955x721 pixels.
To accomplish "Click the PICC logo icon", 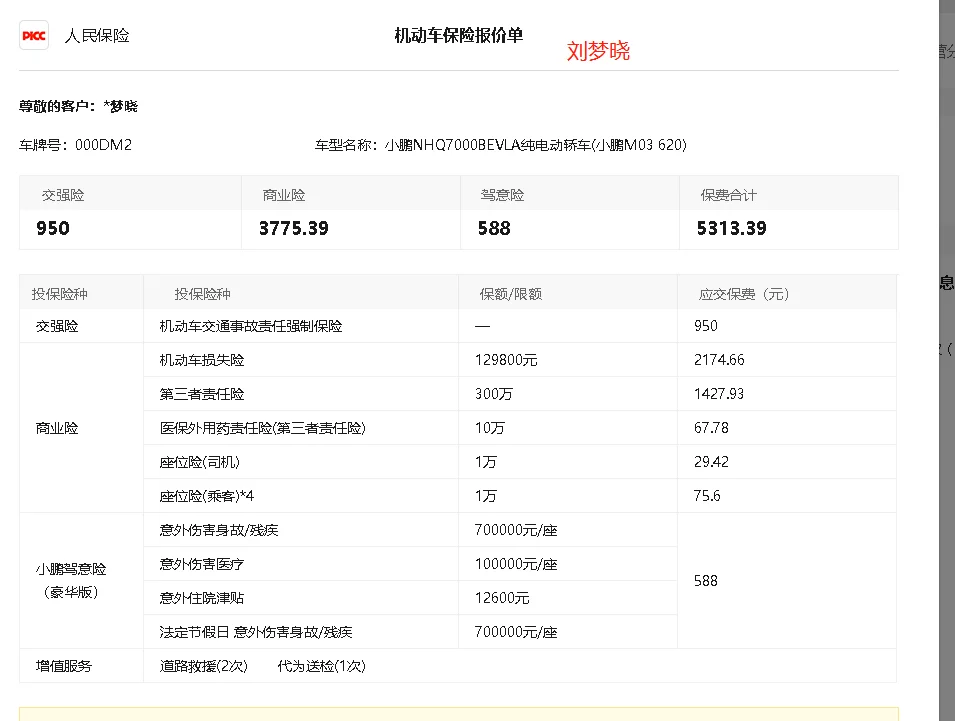I will pyautogui.click(x=34, y=36).
